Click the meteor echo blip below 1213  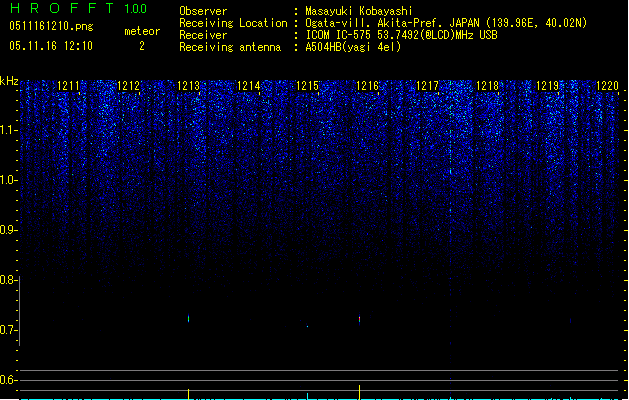coord(189,319)
